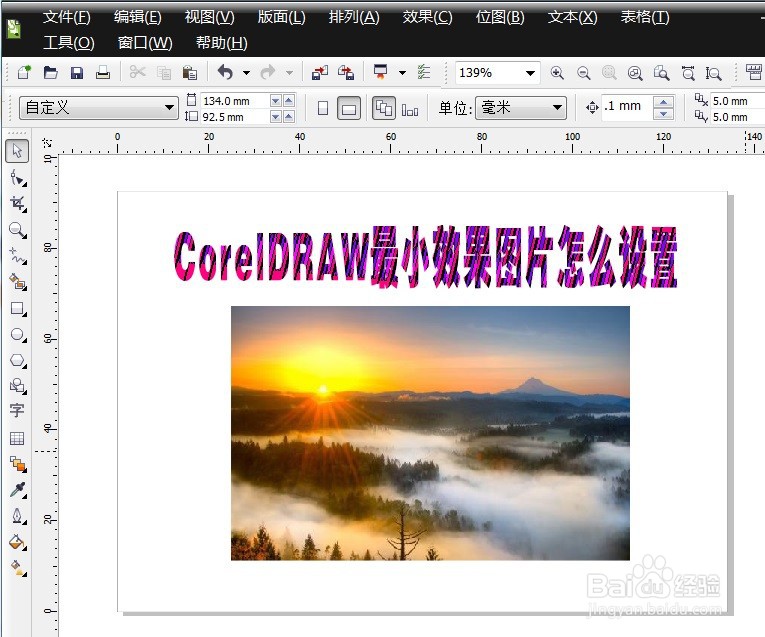Click the Zoom out magnifier
765x637 pixels.
(584, 73)
